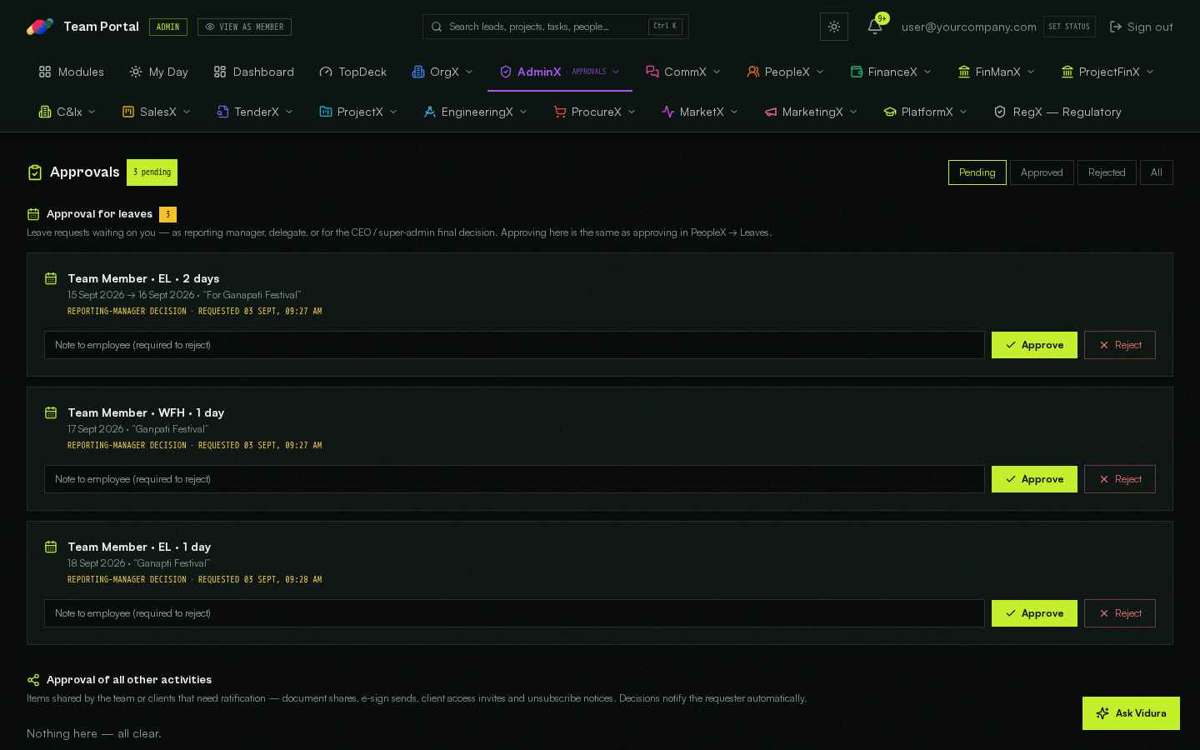Approve the WFH 1 day request
This screenshot has height=750, width=1200.
click(x=1034, y=479)
